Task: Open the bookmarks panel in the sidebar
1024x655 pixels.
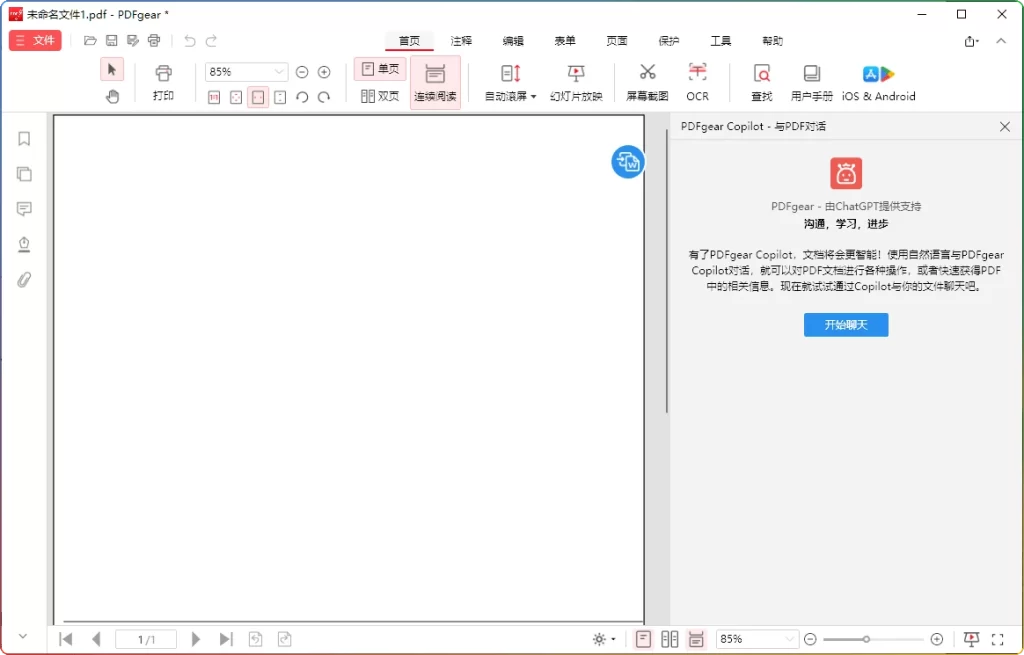Action: [24, 139]
